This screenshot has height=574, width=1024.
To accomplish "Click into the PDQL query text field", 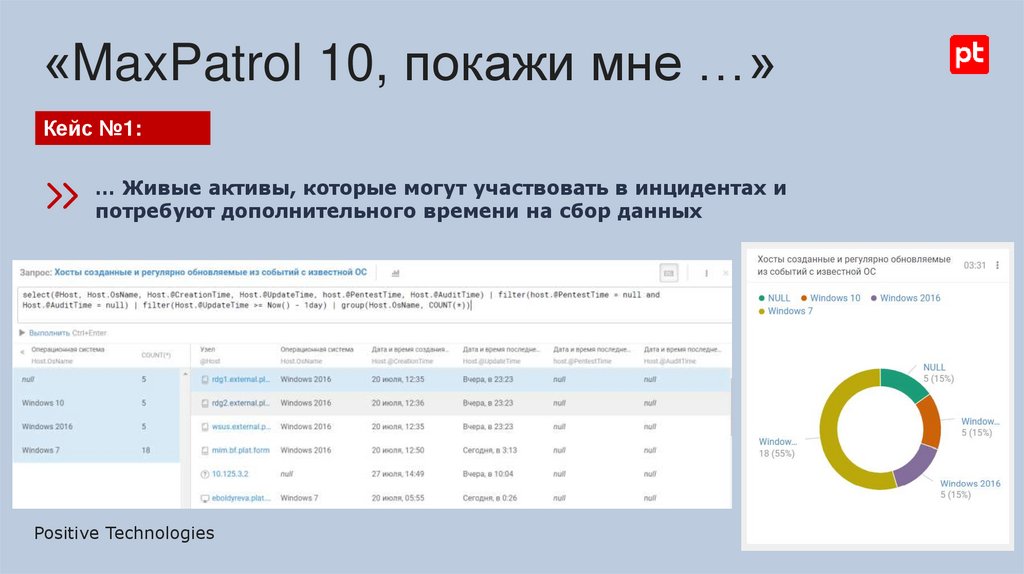I will point(374,303).
